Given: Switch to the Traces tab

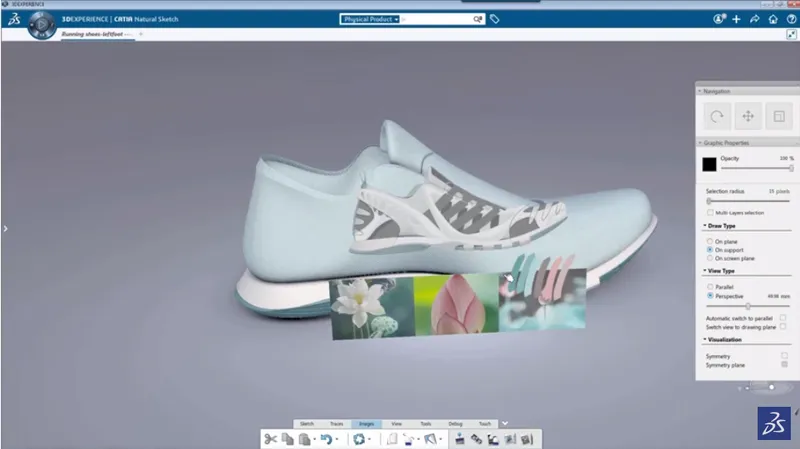Looking at the screenshot, I should click(x=337, y=423).
